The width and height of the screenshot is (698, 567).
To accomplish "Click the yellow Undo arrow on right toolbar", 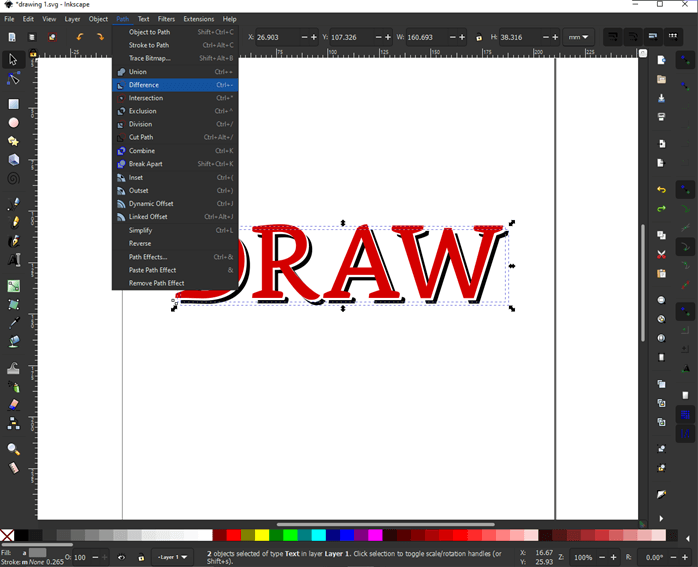I will 661,190.
